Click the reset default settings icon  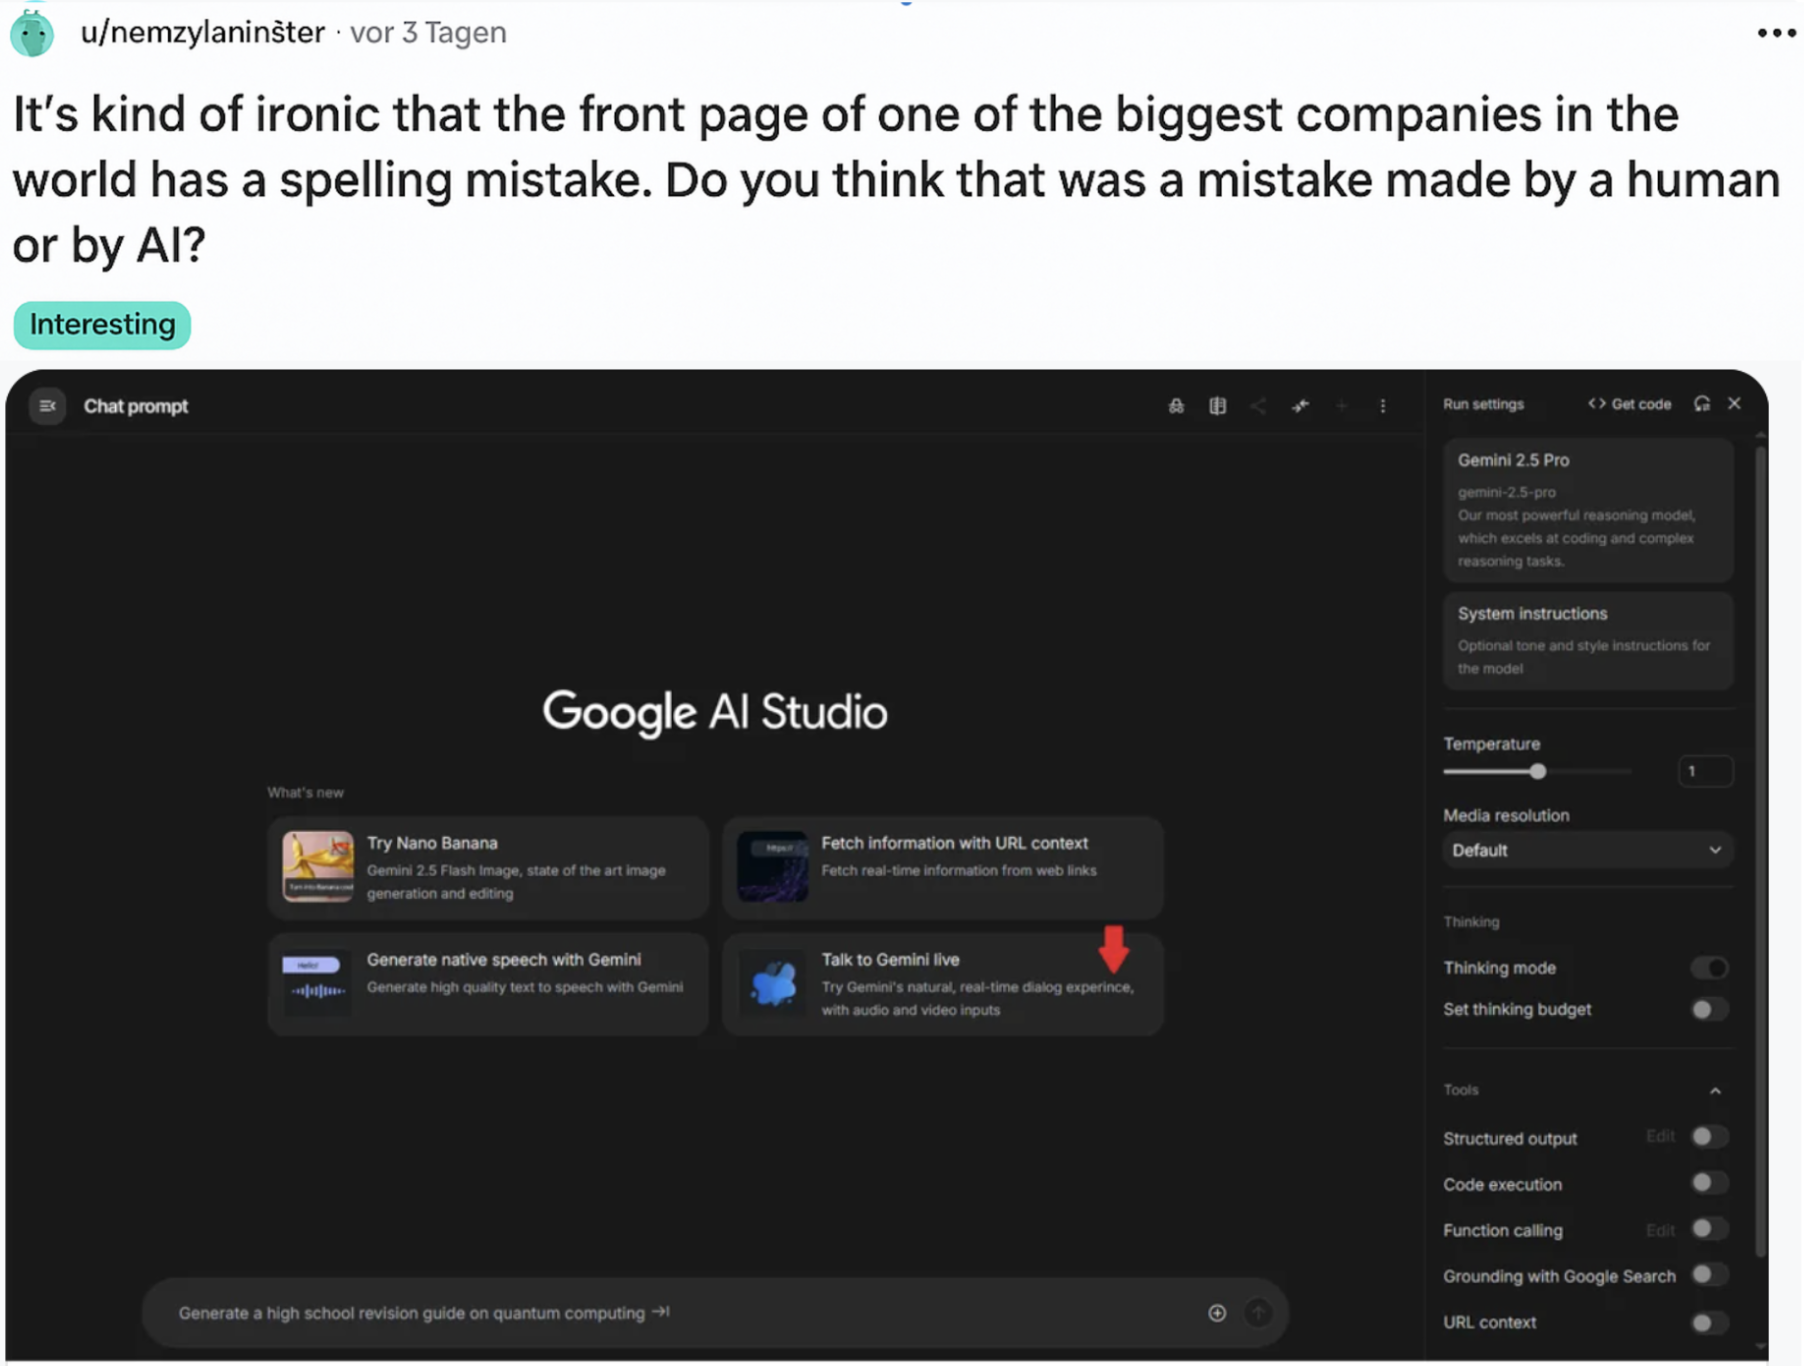1702,404
